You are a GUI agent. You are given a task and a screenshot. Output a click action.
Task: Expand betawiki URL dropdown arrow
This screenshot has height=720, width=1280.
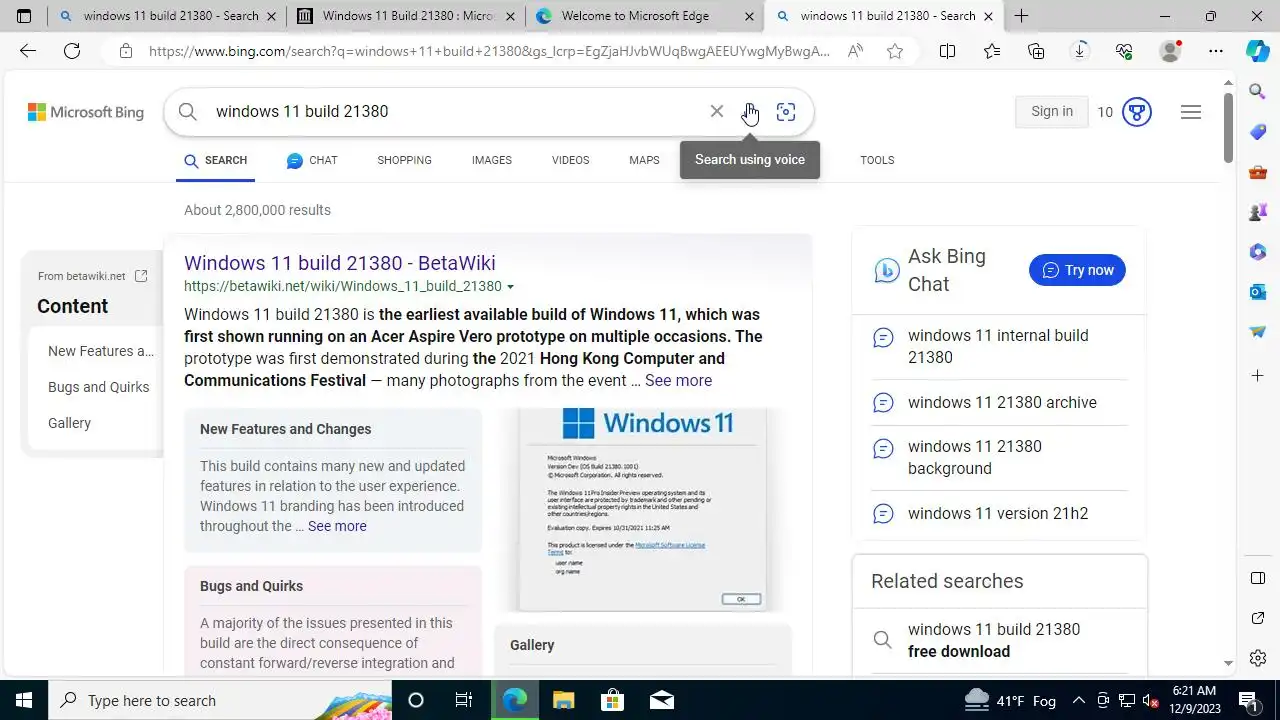pos(510,287)
